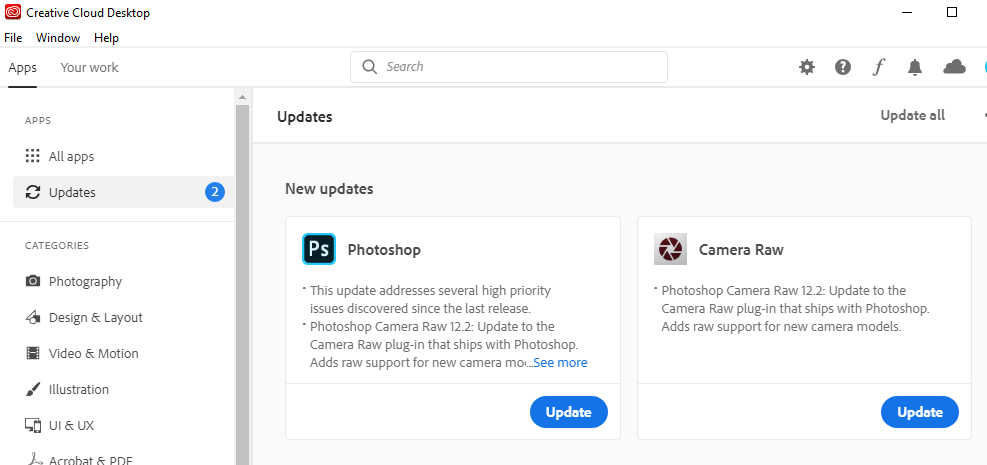Viewport: 987px width, 465px height.
Task: Open the fonts f icon
Action: tap(879, 67)
